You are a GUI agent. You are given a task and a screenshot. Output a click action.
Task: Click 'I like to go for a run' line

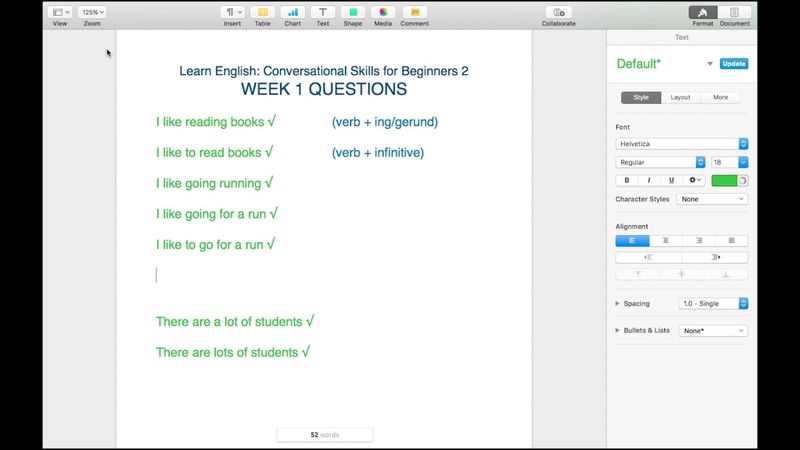point(215,244)
